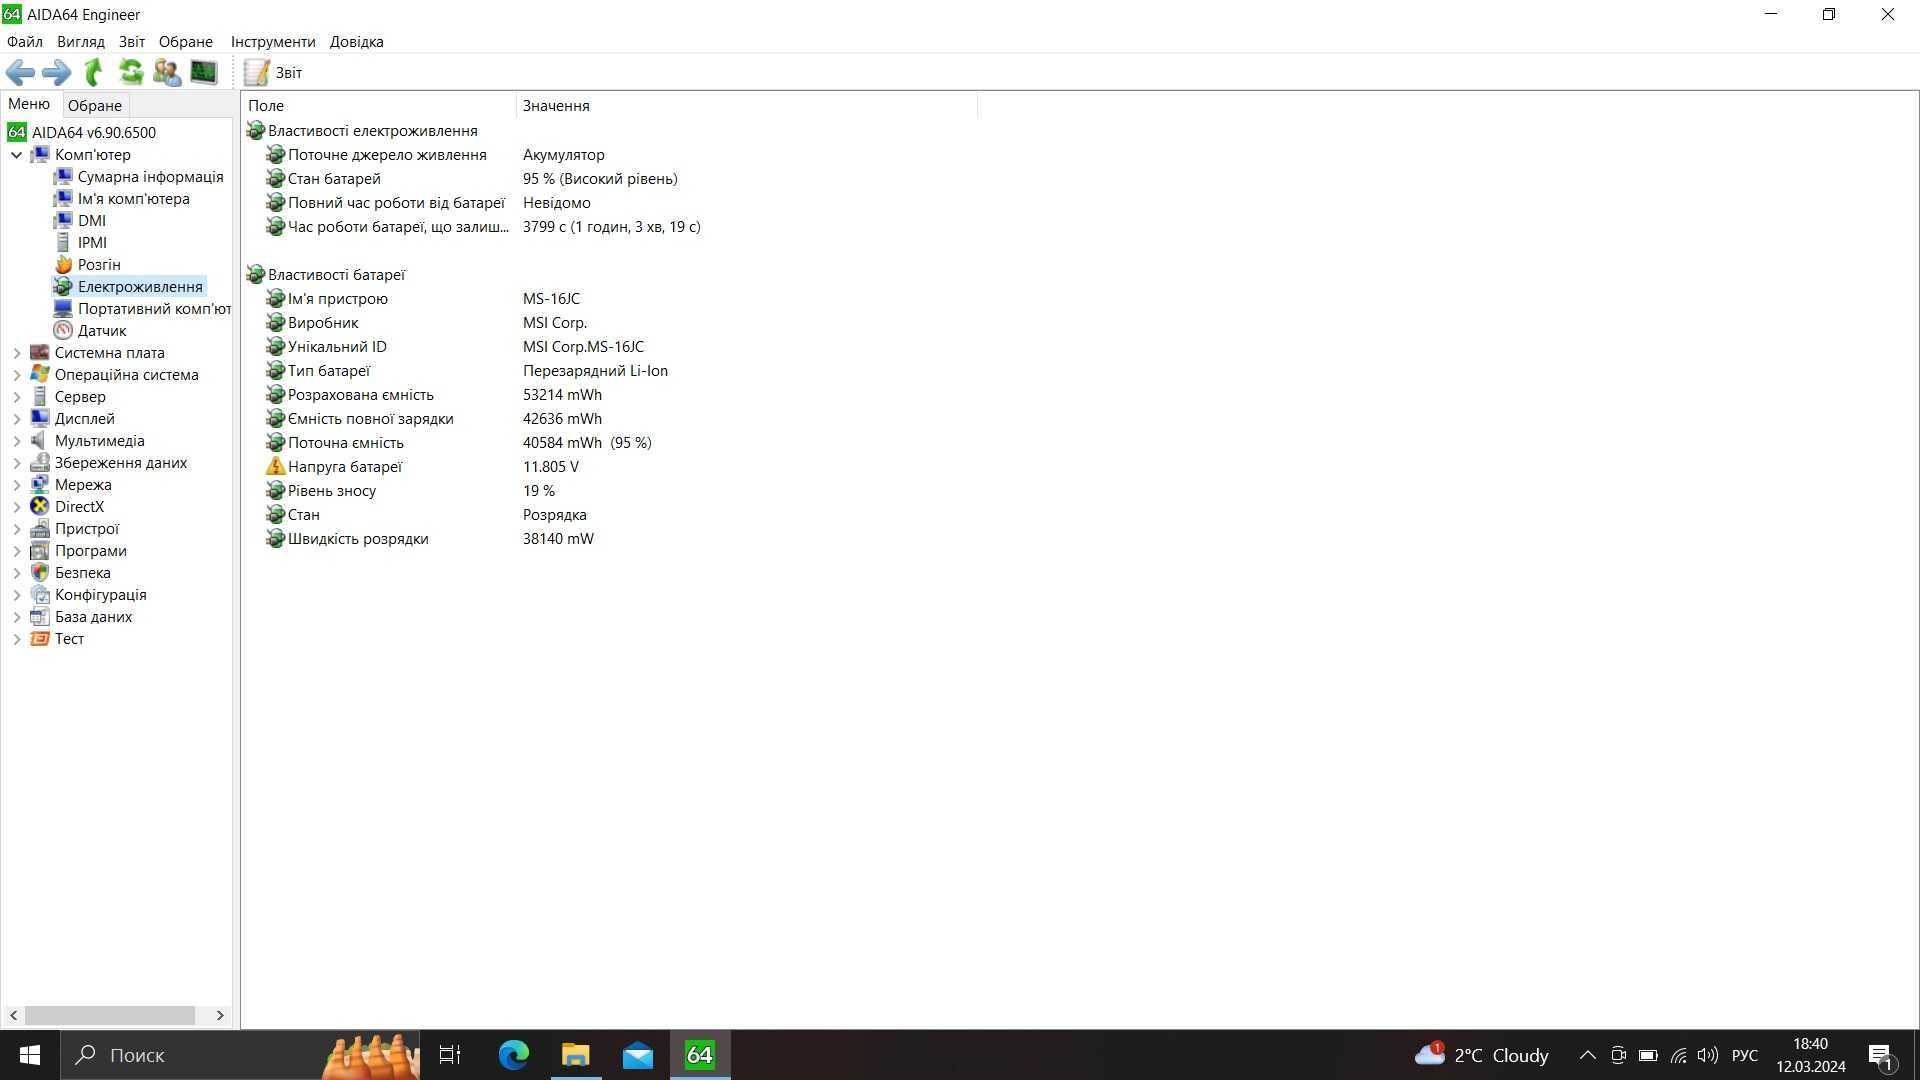Open the Звіт menu in menu bar
Screen dimensions: 1920x1080
point(132,42)
